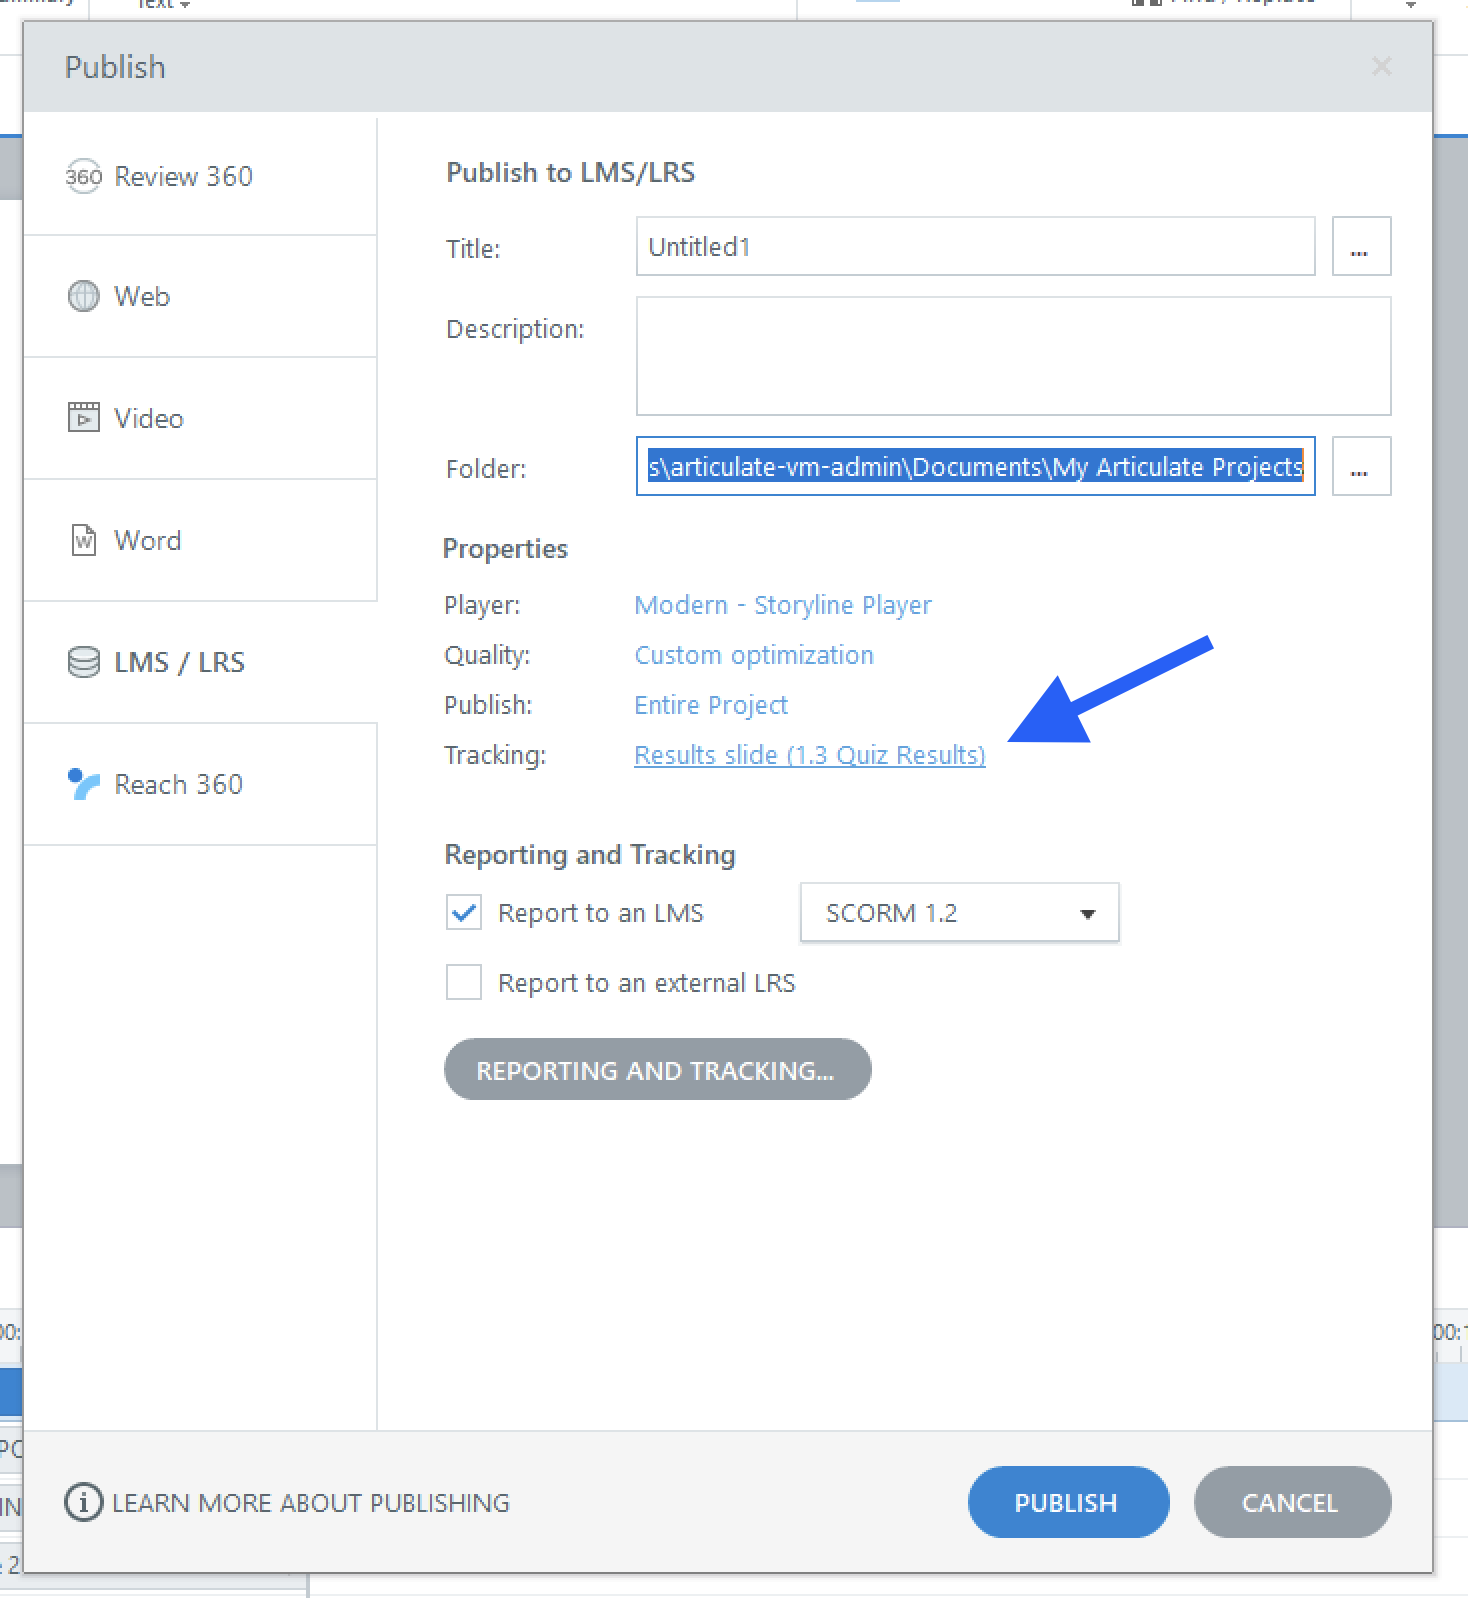Open the Results slide tracking link

[x=810, y=755]
